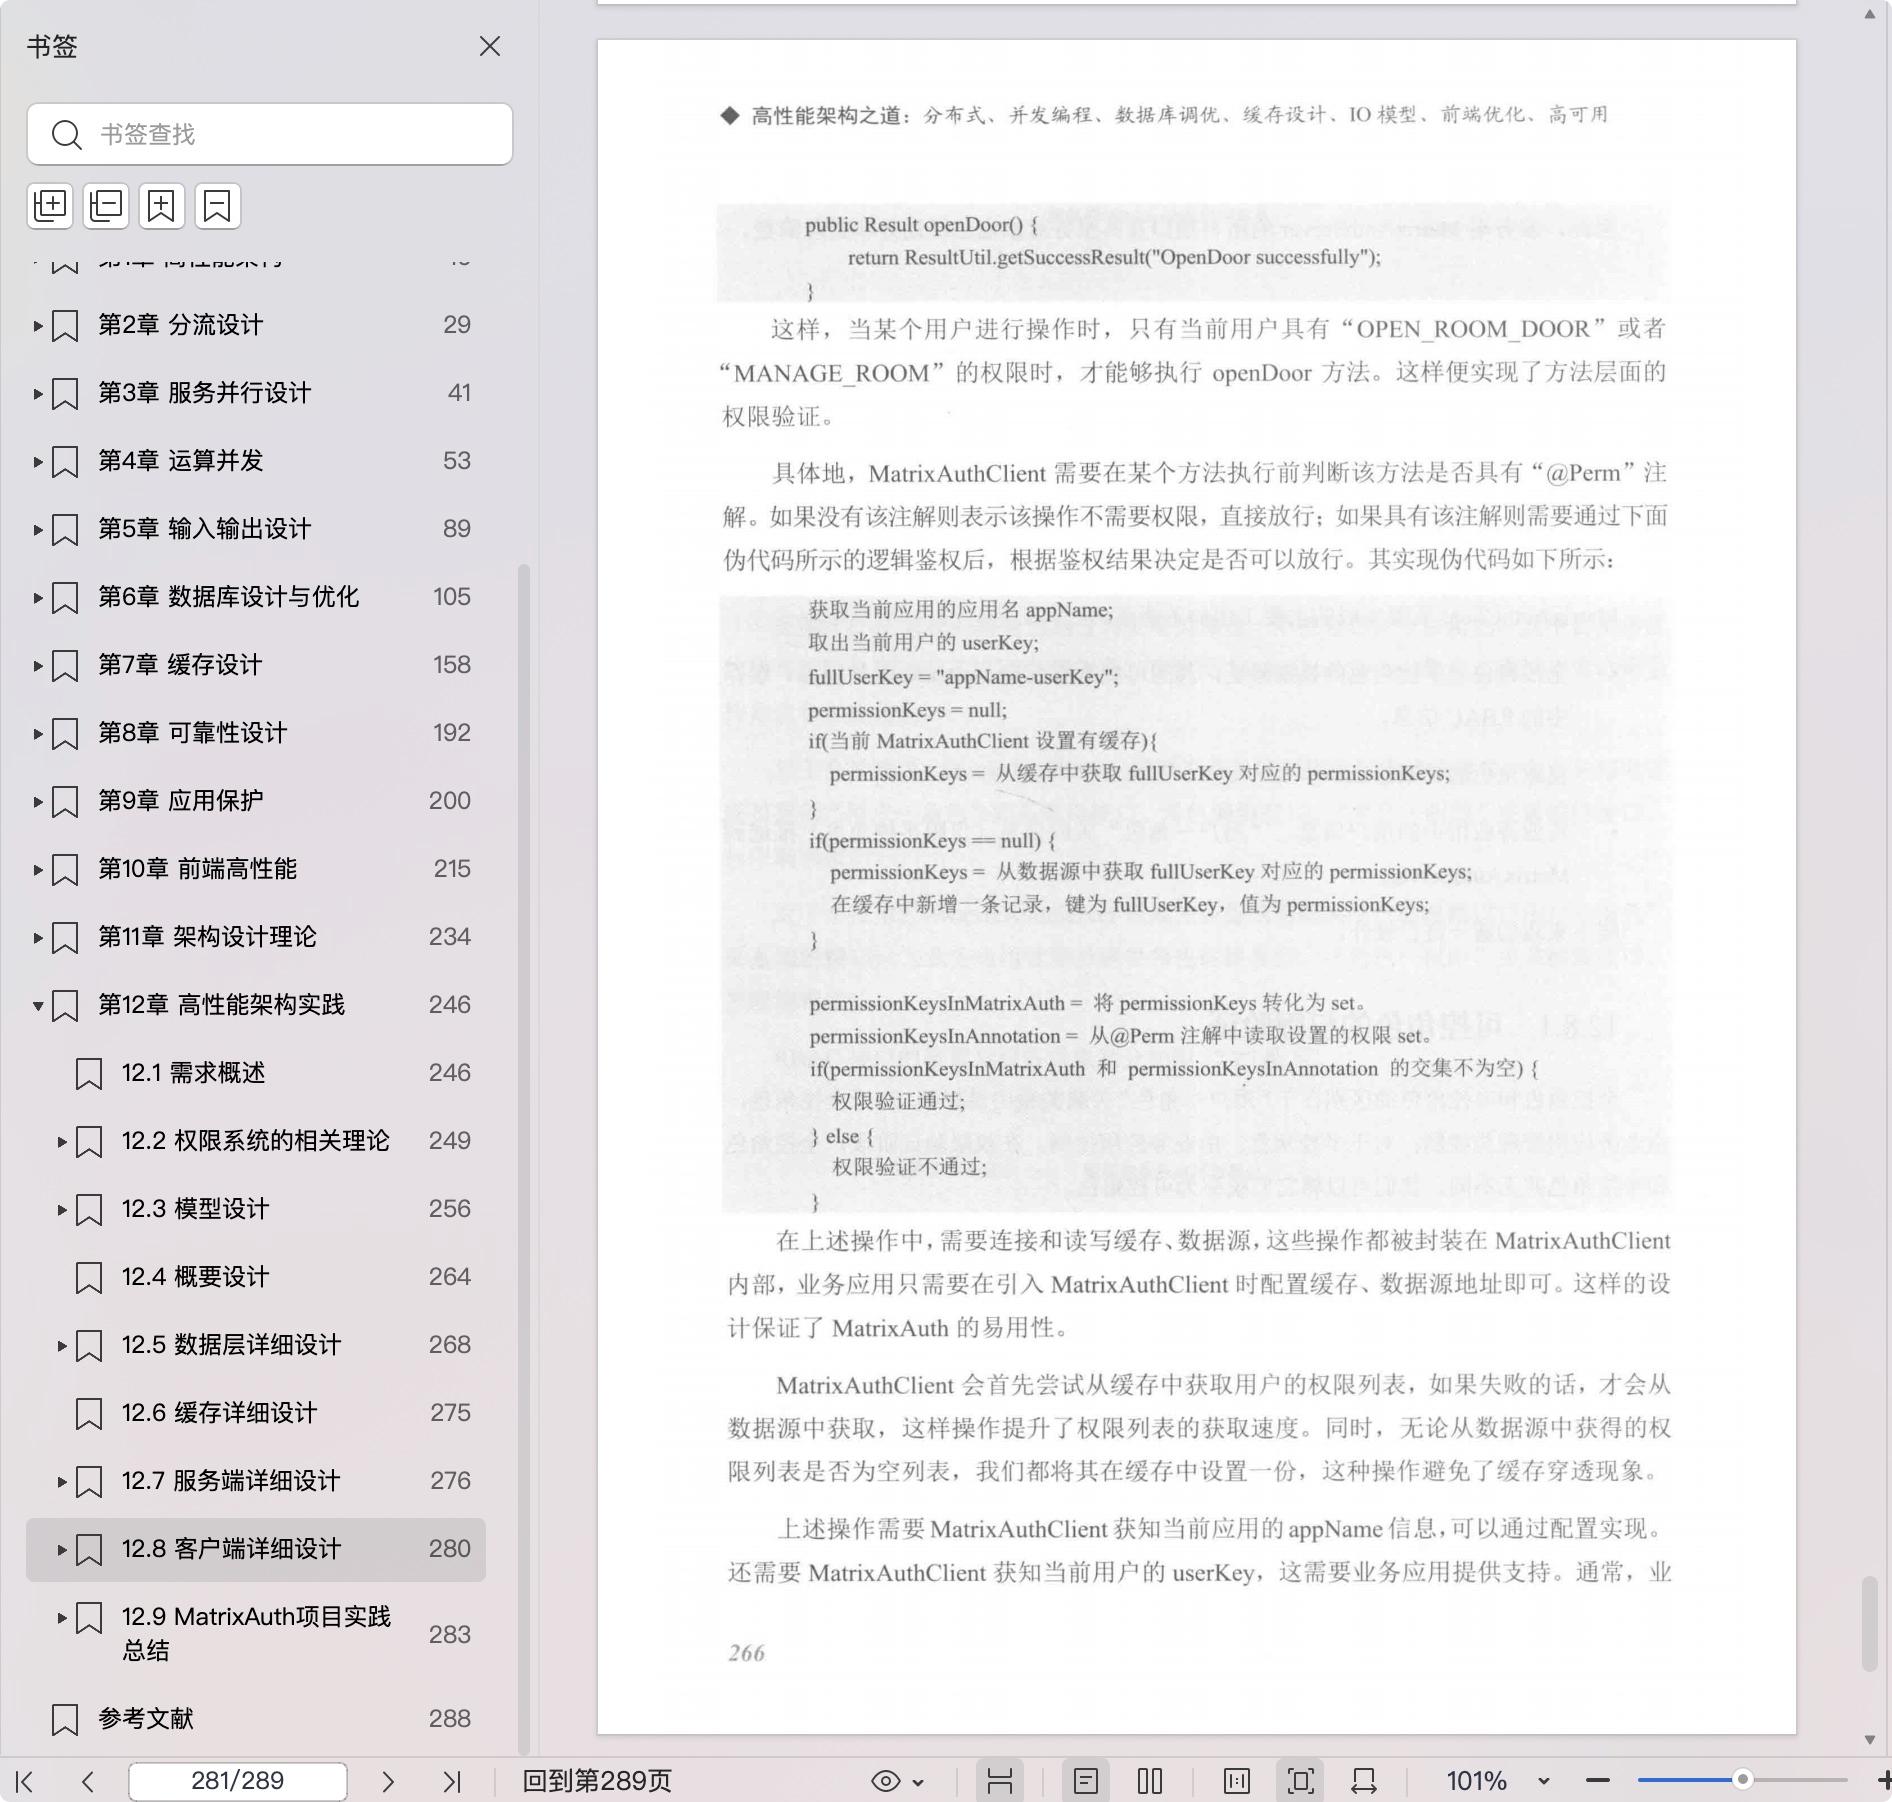
Task: Click 回到第289页 to return
Action: (x=597, y=1781)
